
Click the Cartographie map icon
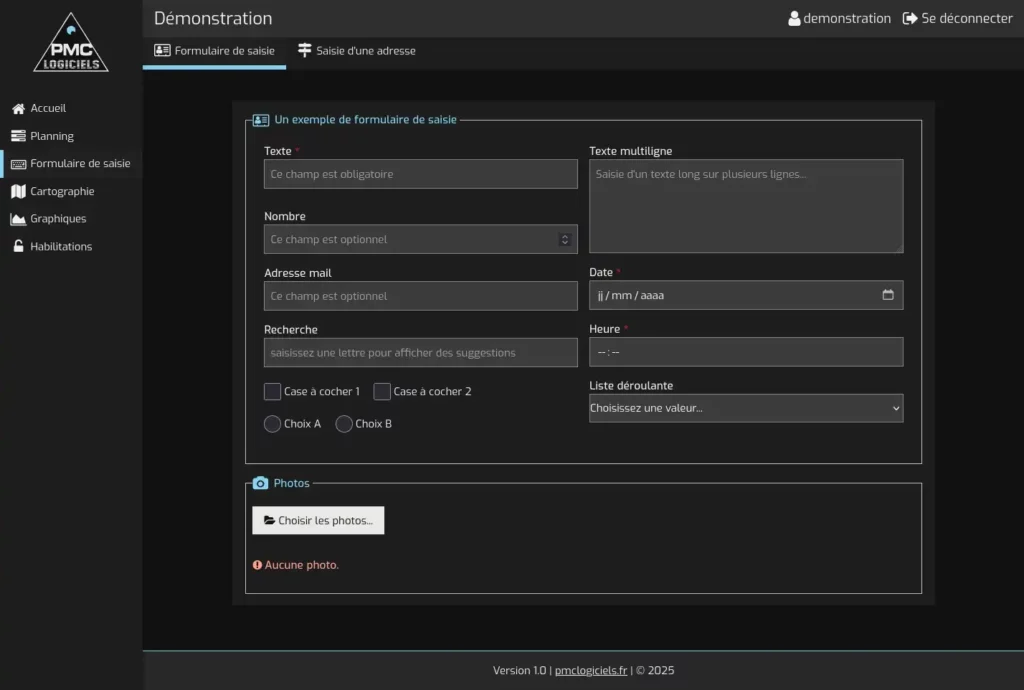18,191
